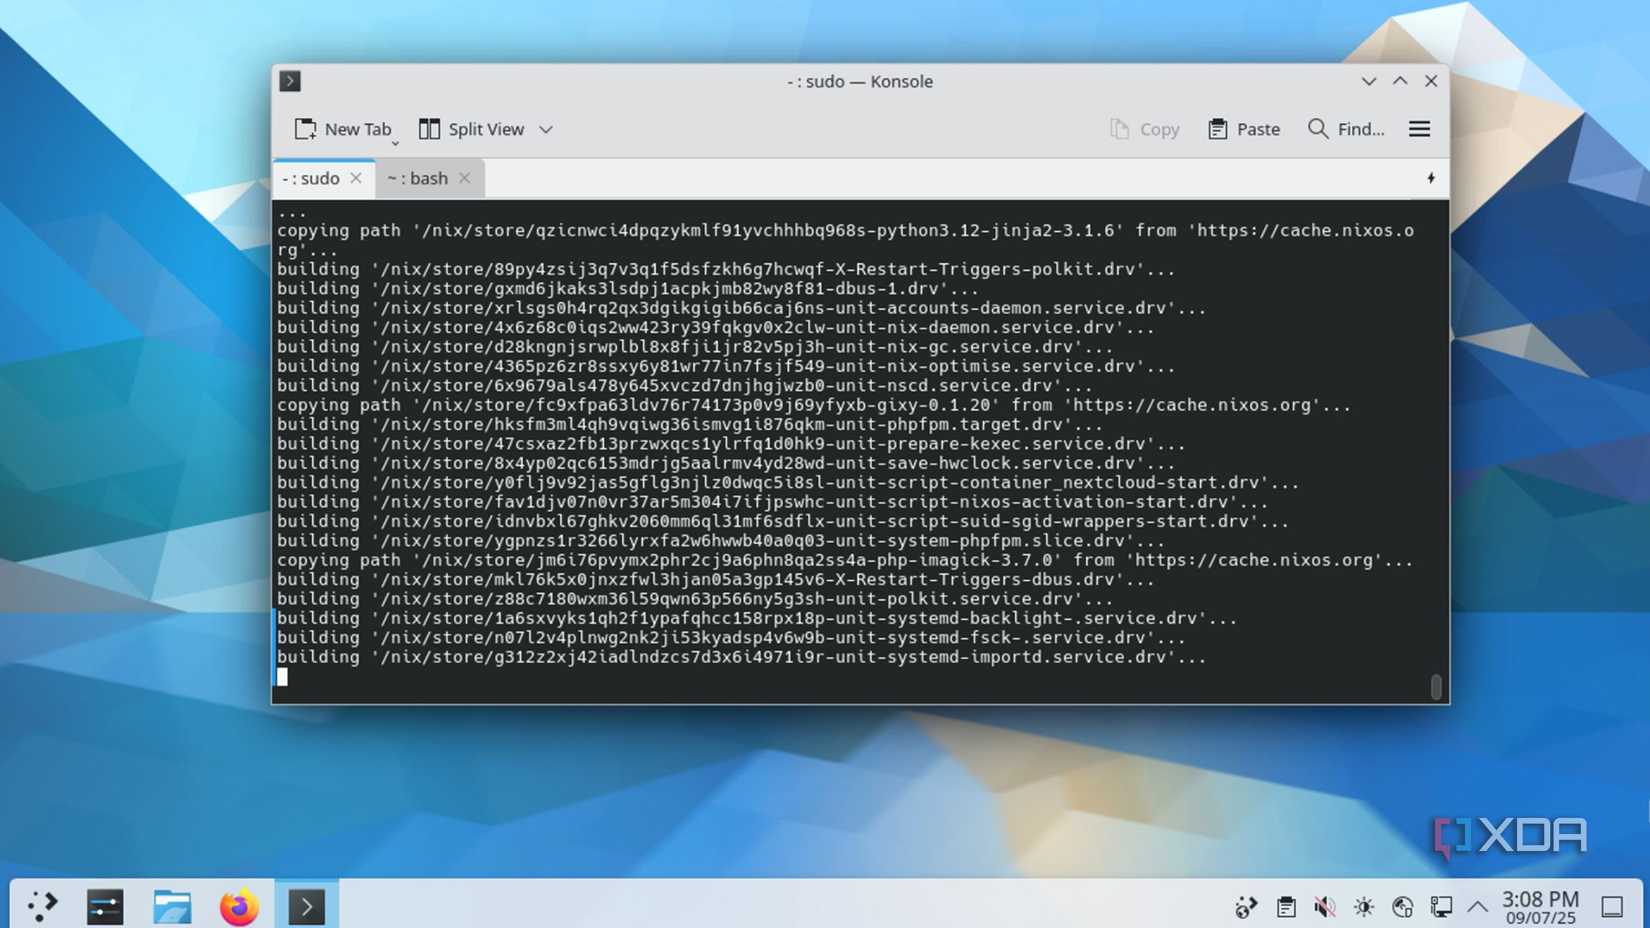
Task: Click the network status icon in system tray
Action: [1401, 906]
